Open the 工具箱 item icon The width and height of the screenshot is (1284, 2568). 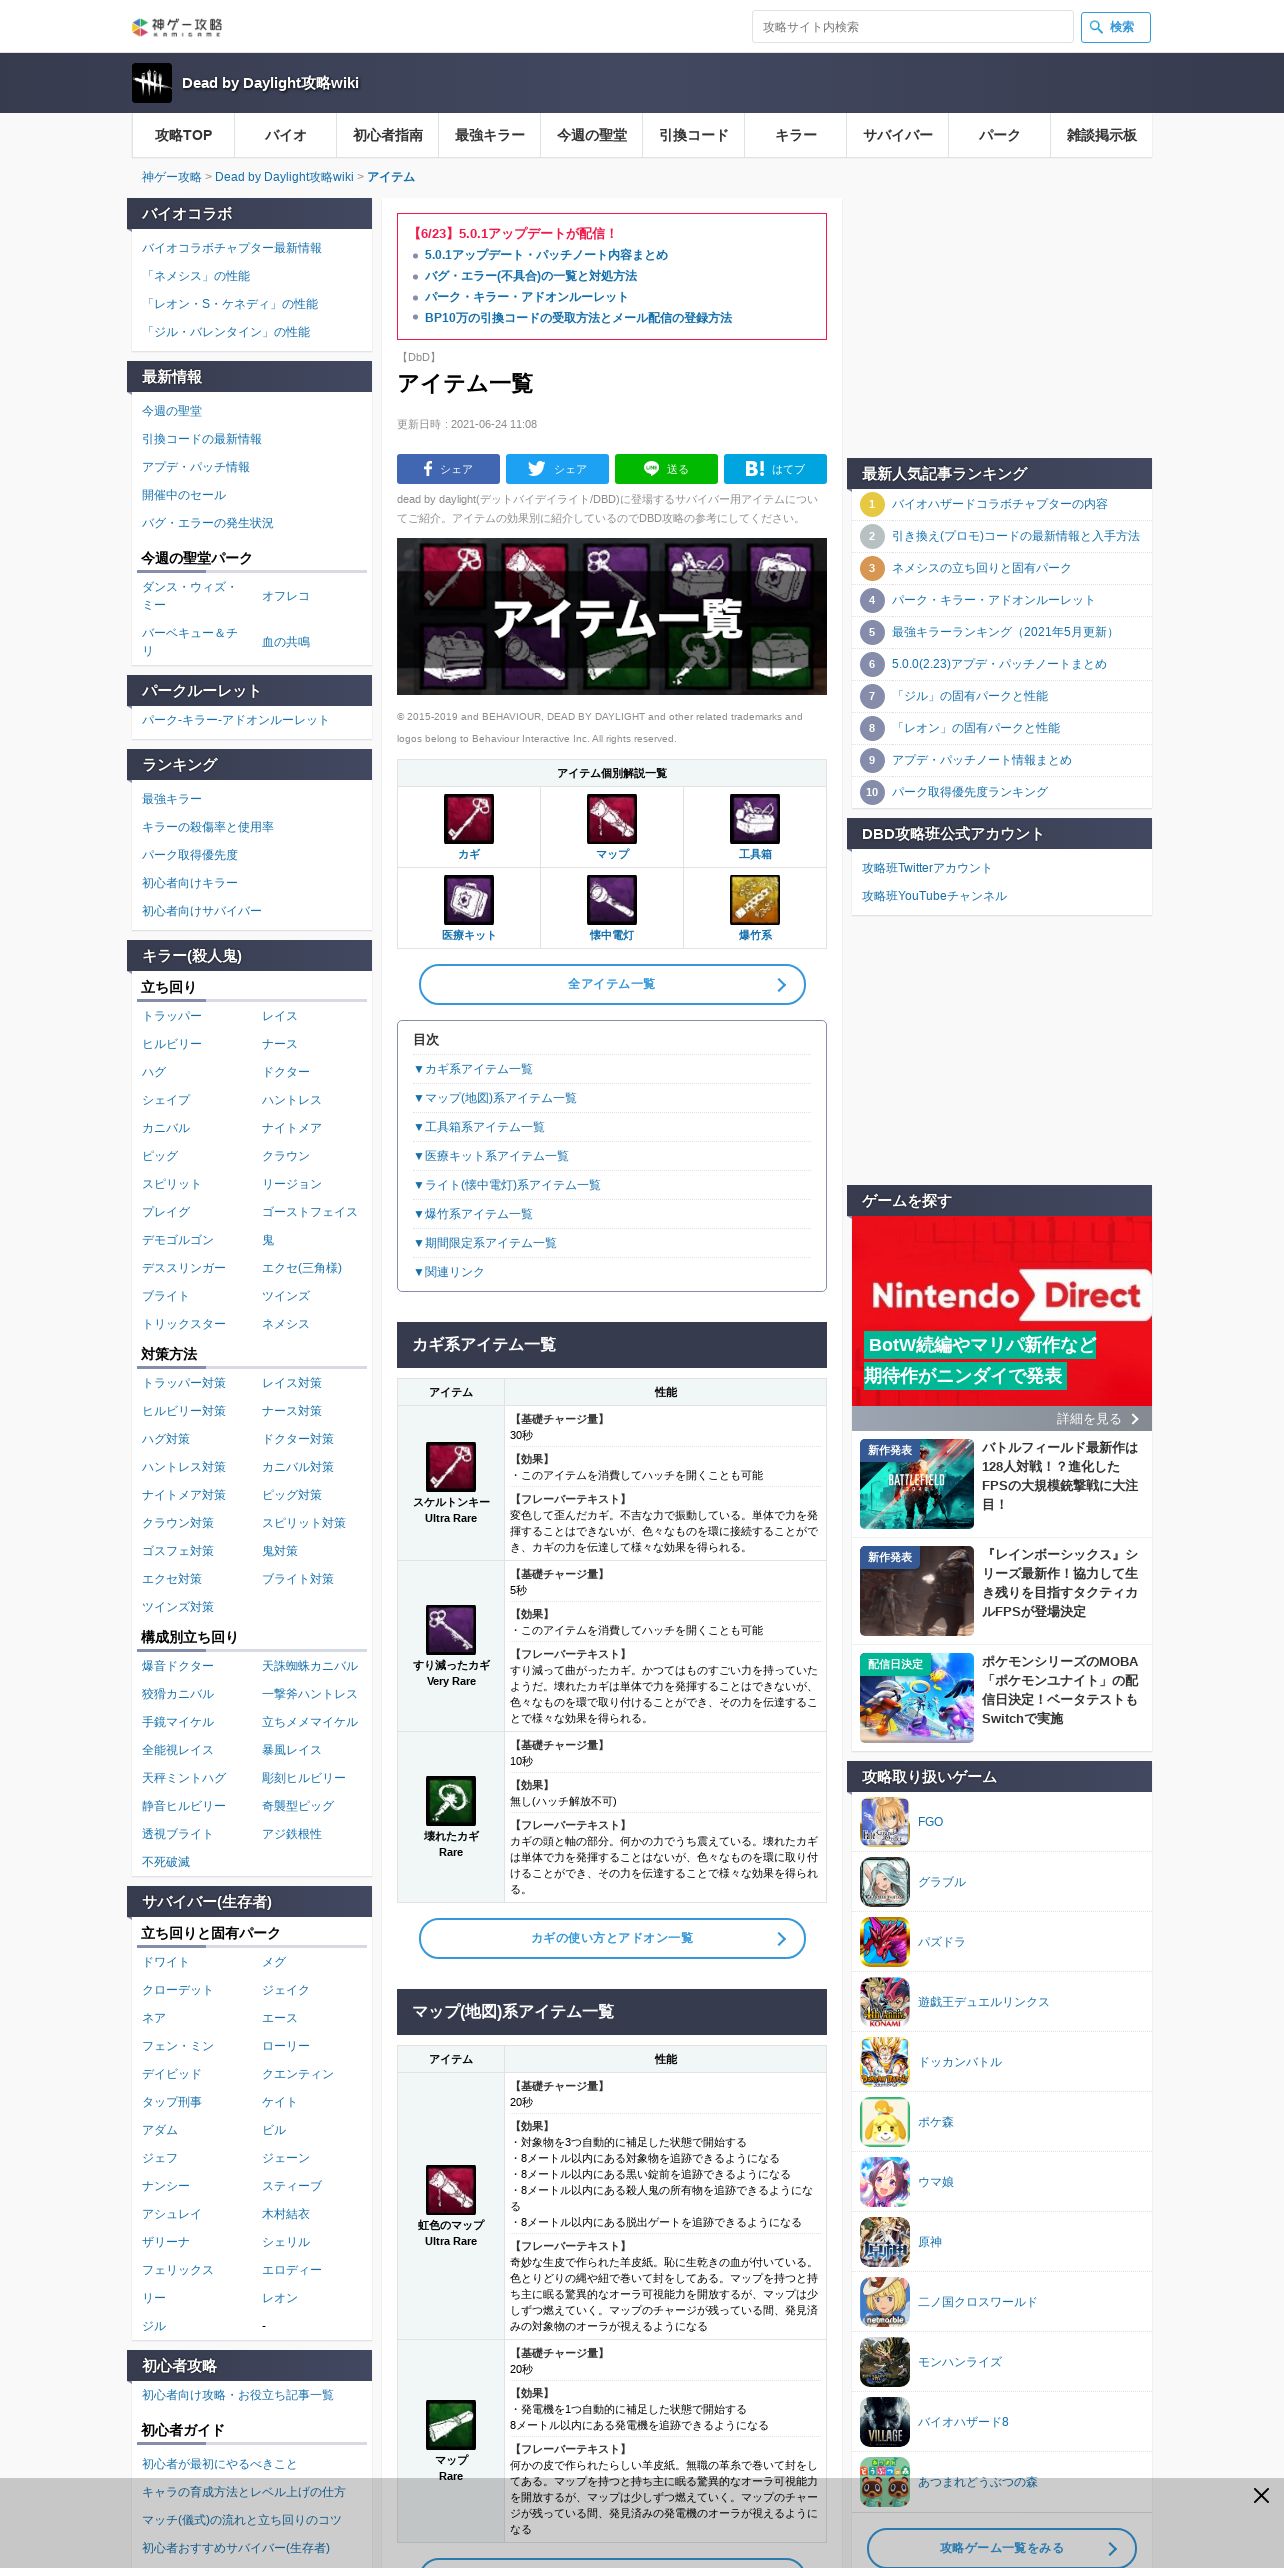coord(755,819)
